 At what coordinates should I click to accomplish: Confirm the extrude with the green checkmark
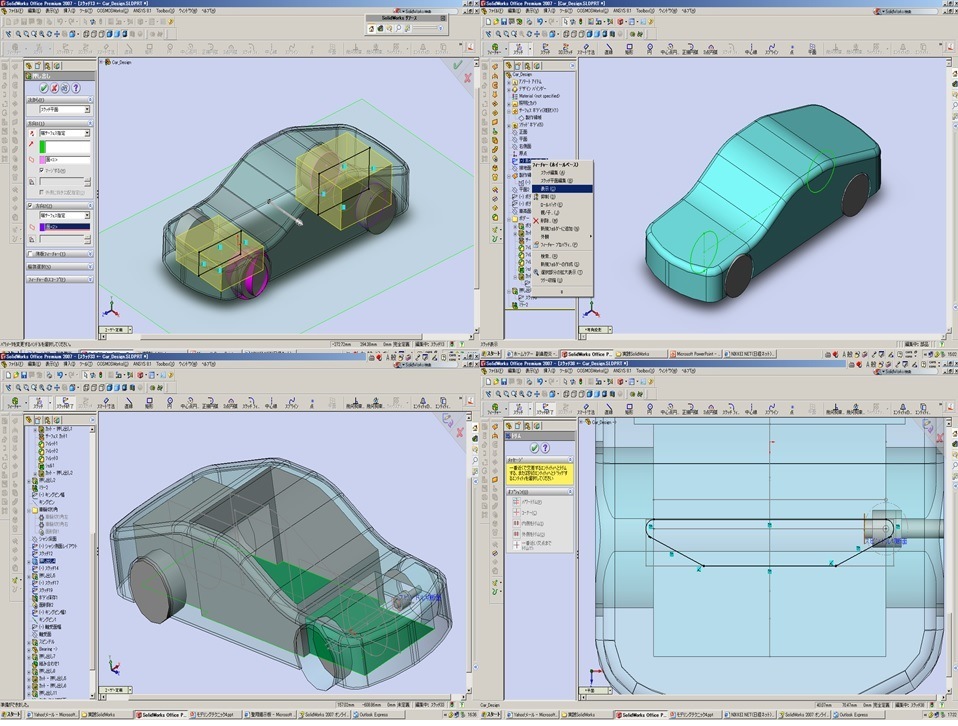pos(43,89)
